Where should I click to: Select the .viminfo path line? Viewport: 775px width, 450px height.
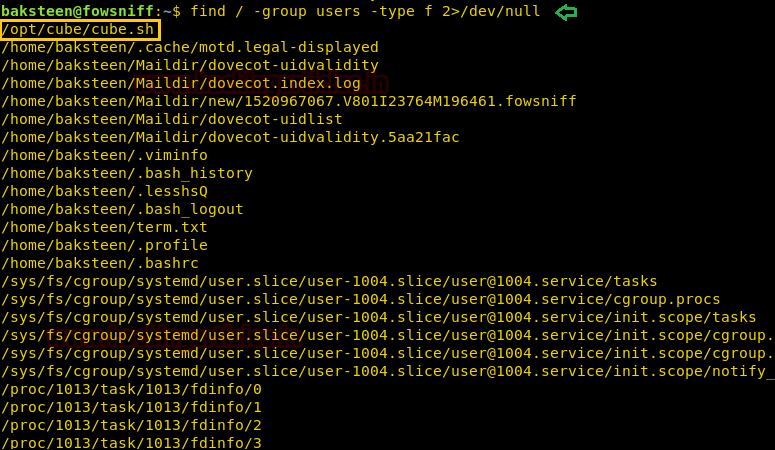click(x=104, y=155)
